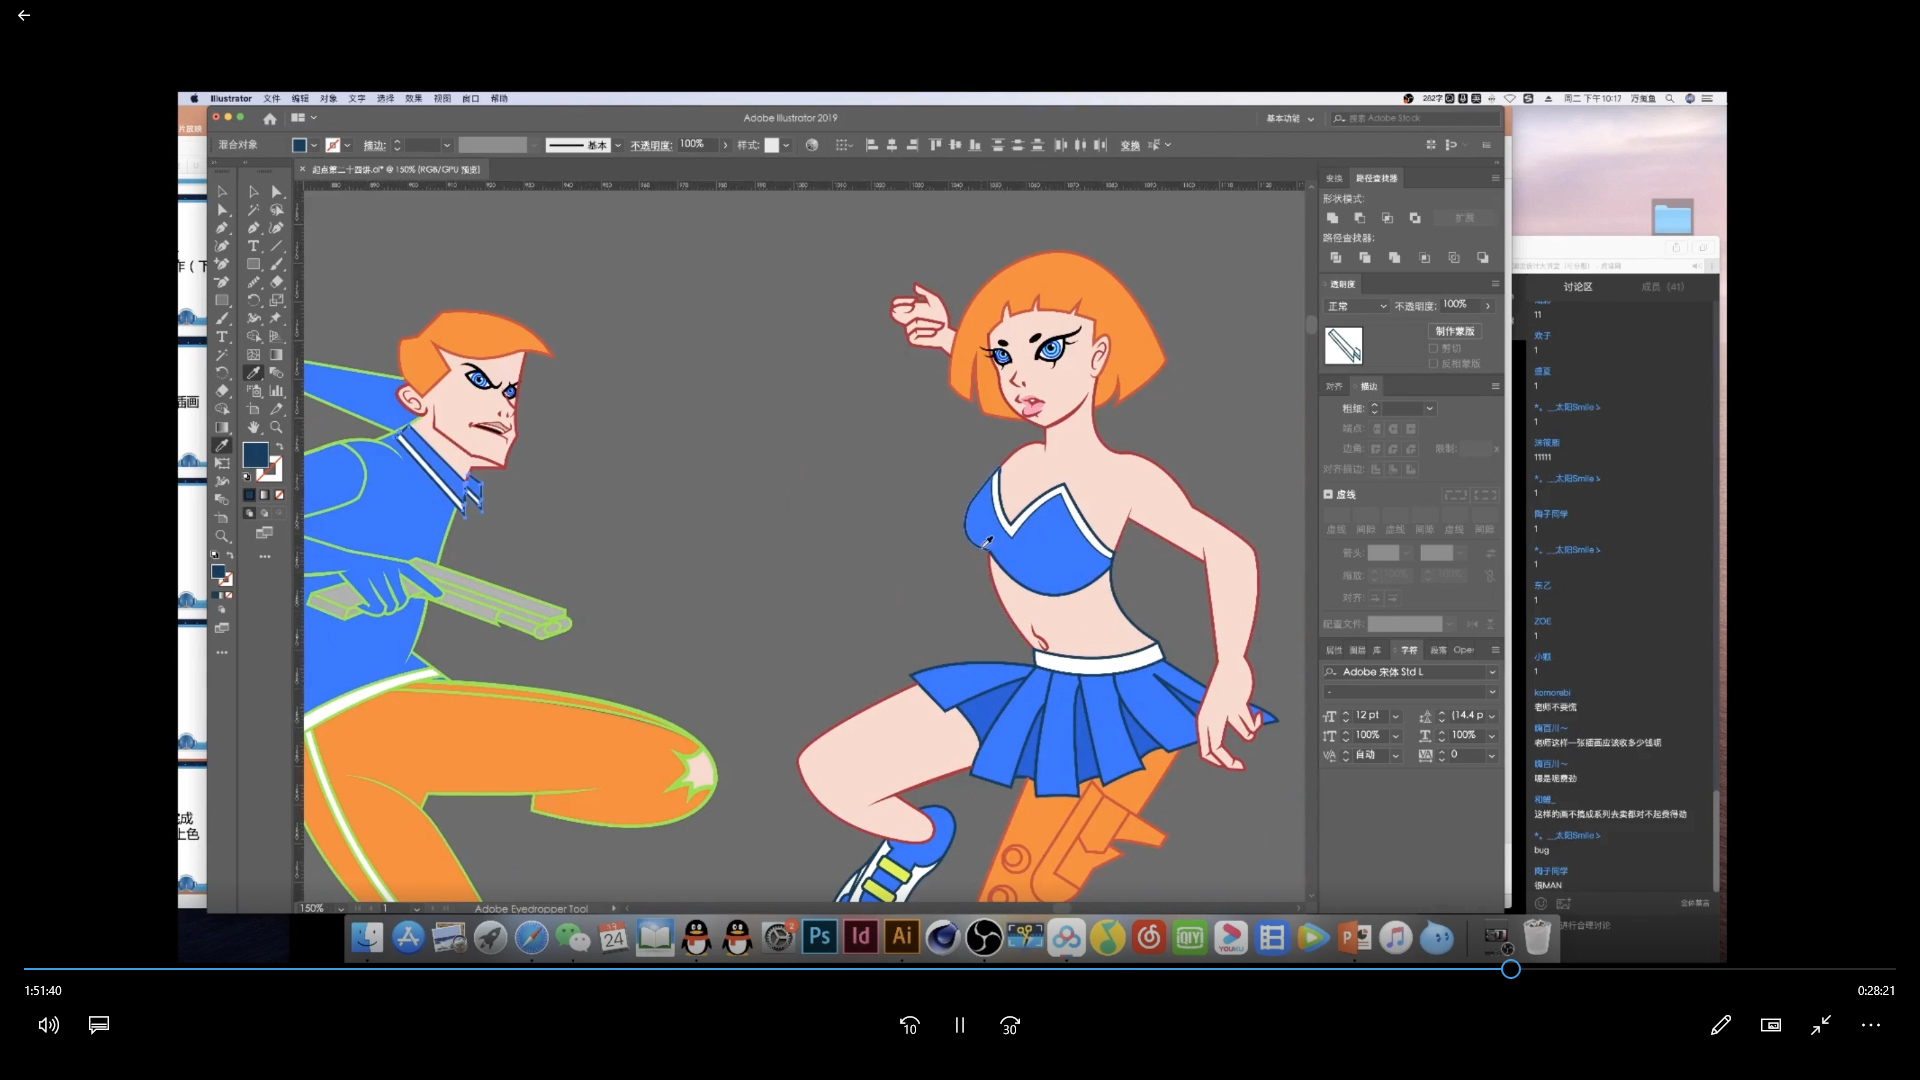This screenshot has width=1920, height=1080.
Task: Click the Minus Front shape mode icon
Action: 1360,218
